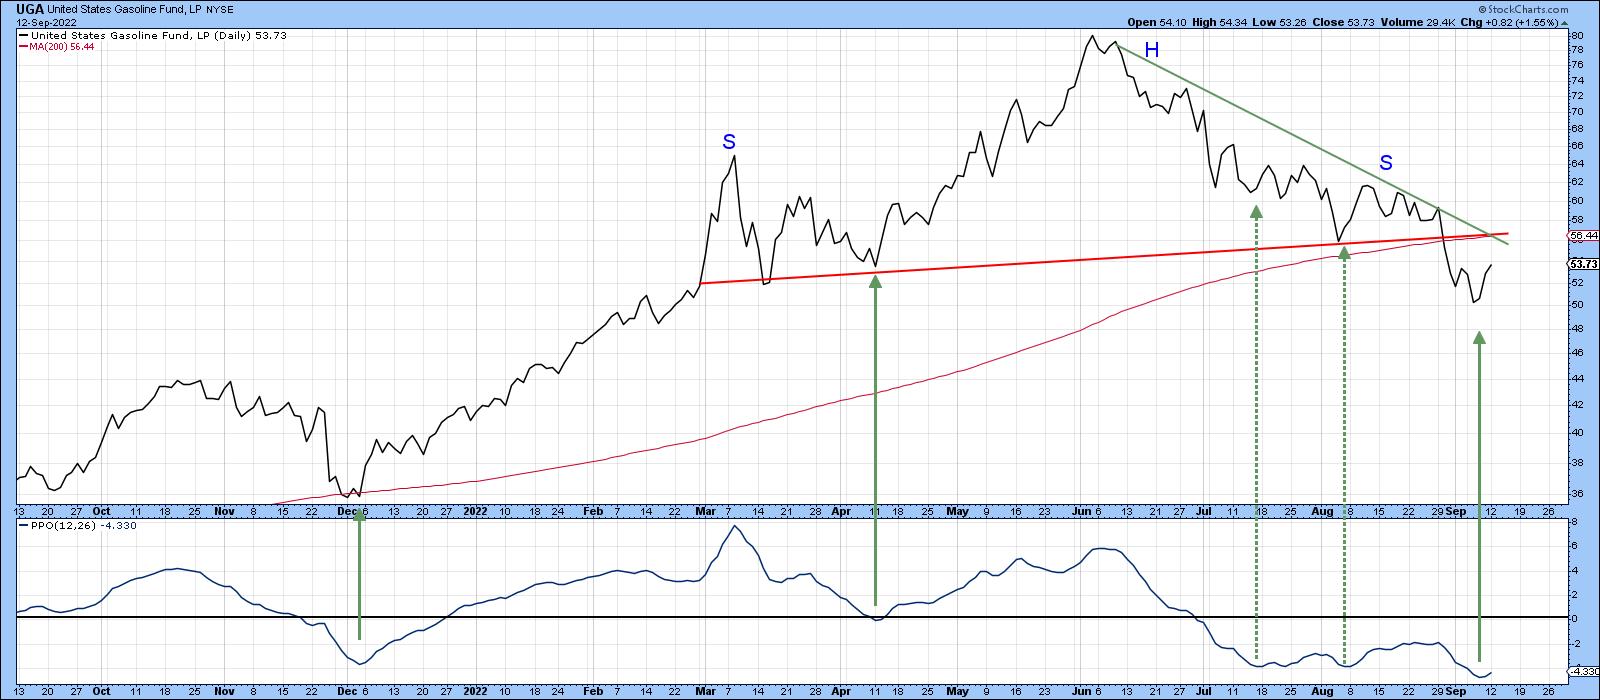The height and width of the screenshot is (700, 1600).
Task: Click Nov on the PPO panel bottom date axis
Action: tap(224, 690)
